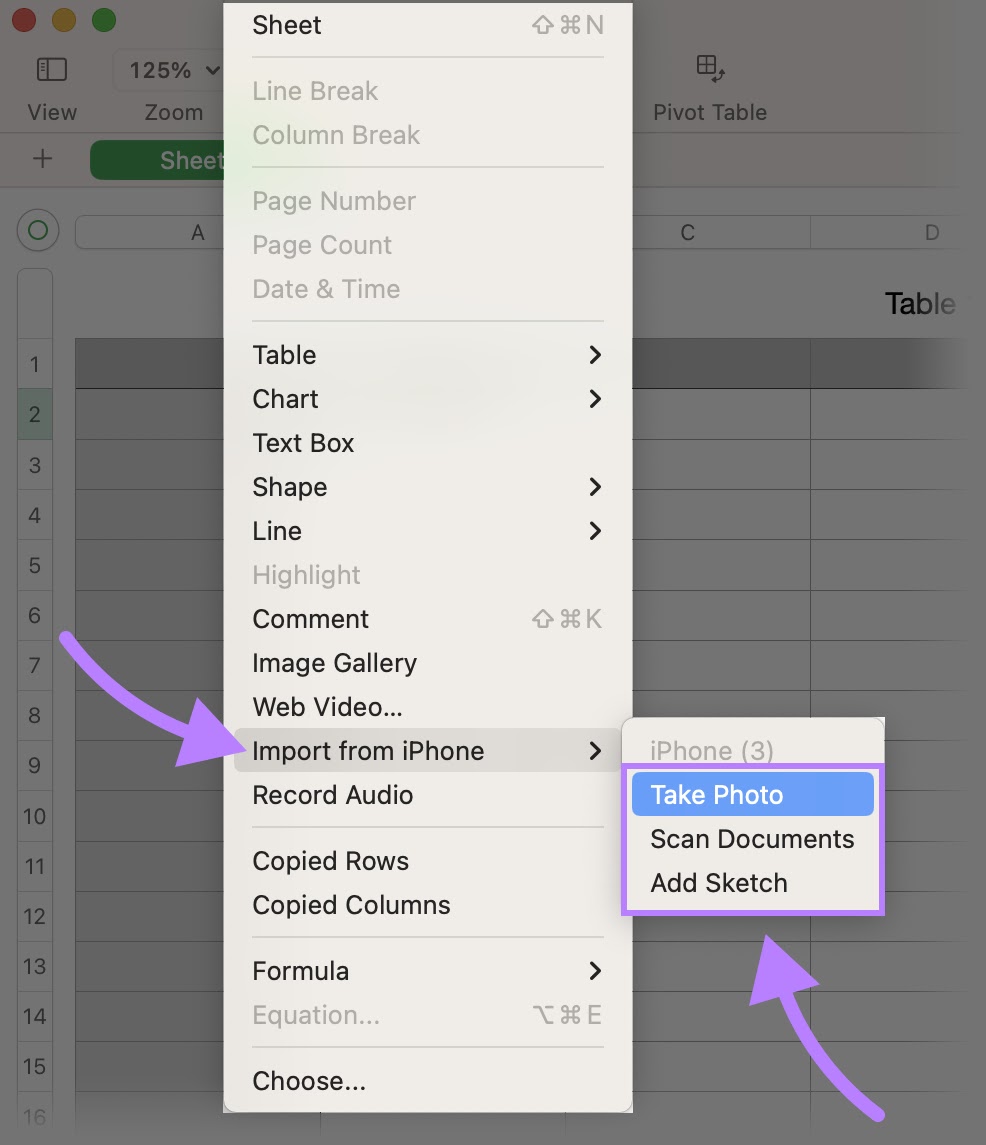
Task: Open the 125% zoom dropdown
Action: pos(170,70)
